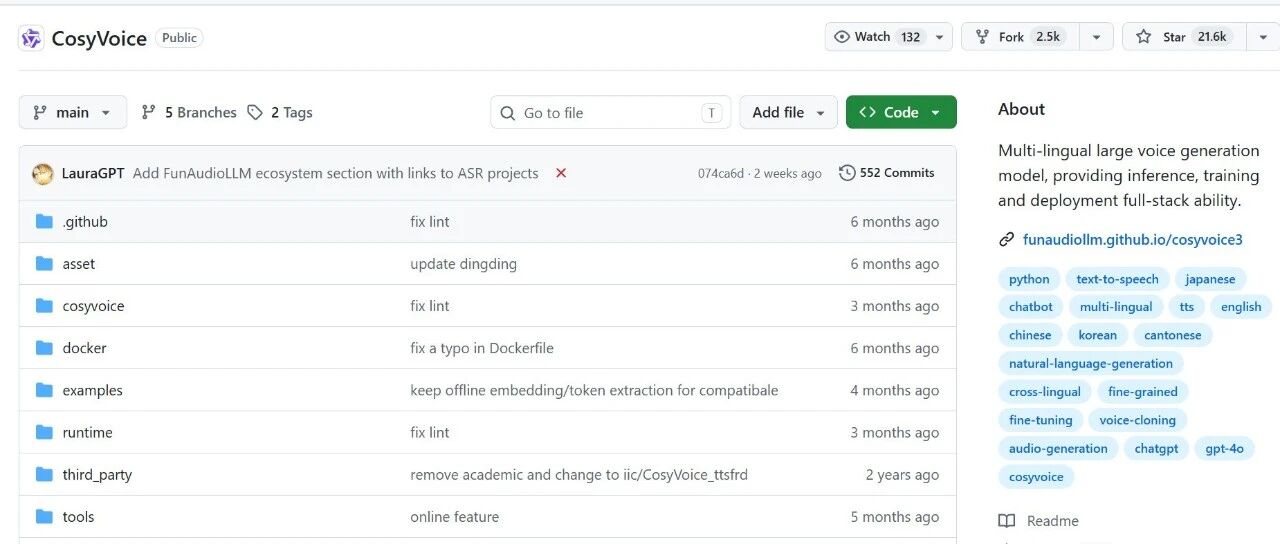
Task: Open the LauraGPT author link
Action: click(93, 173)
